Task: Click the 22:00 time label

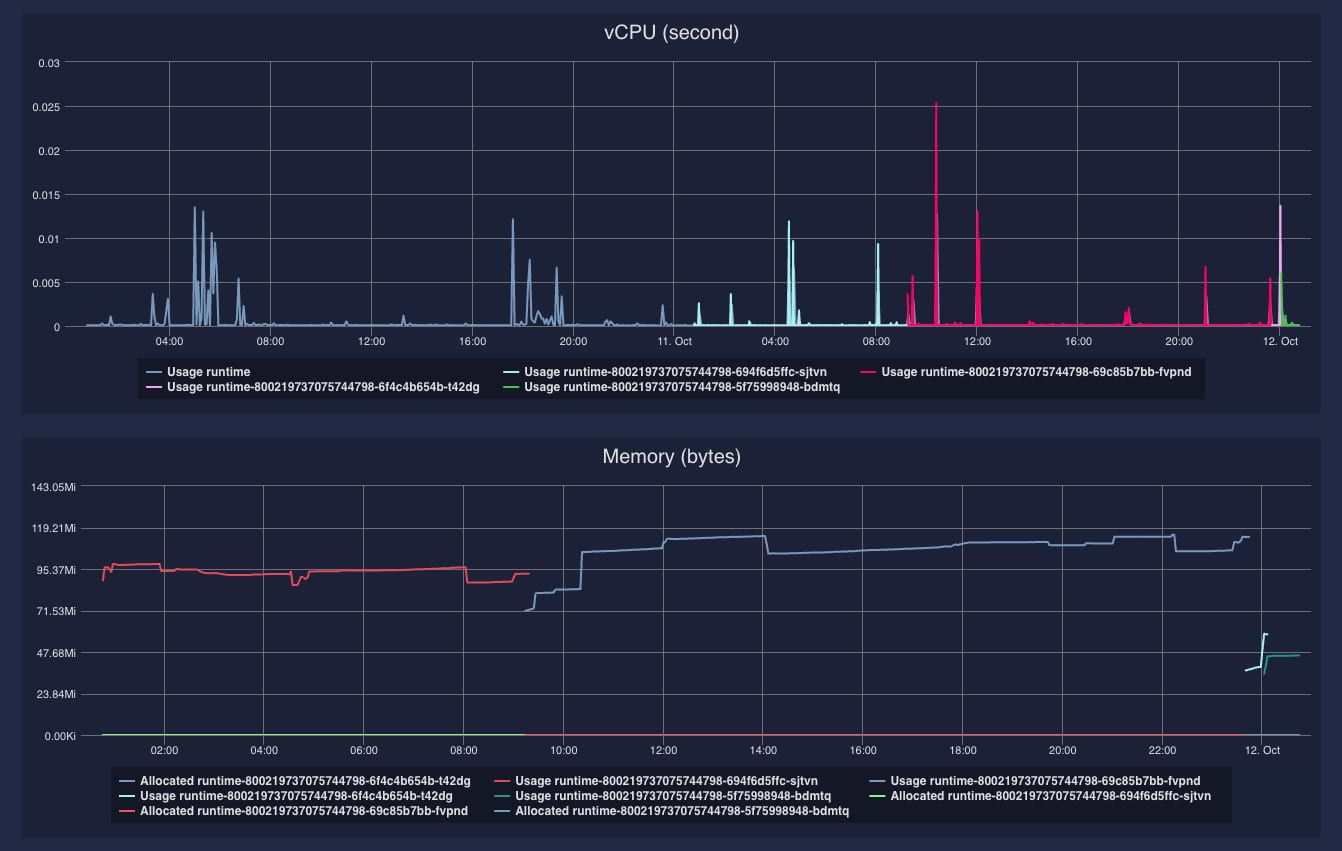Action: coord(1162,749)
